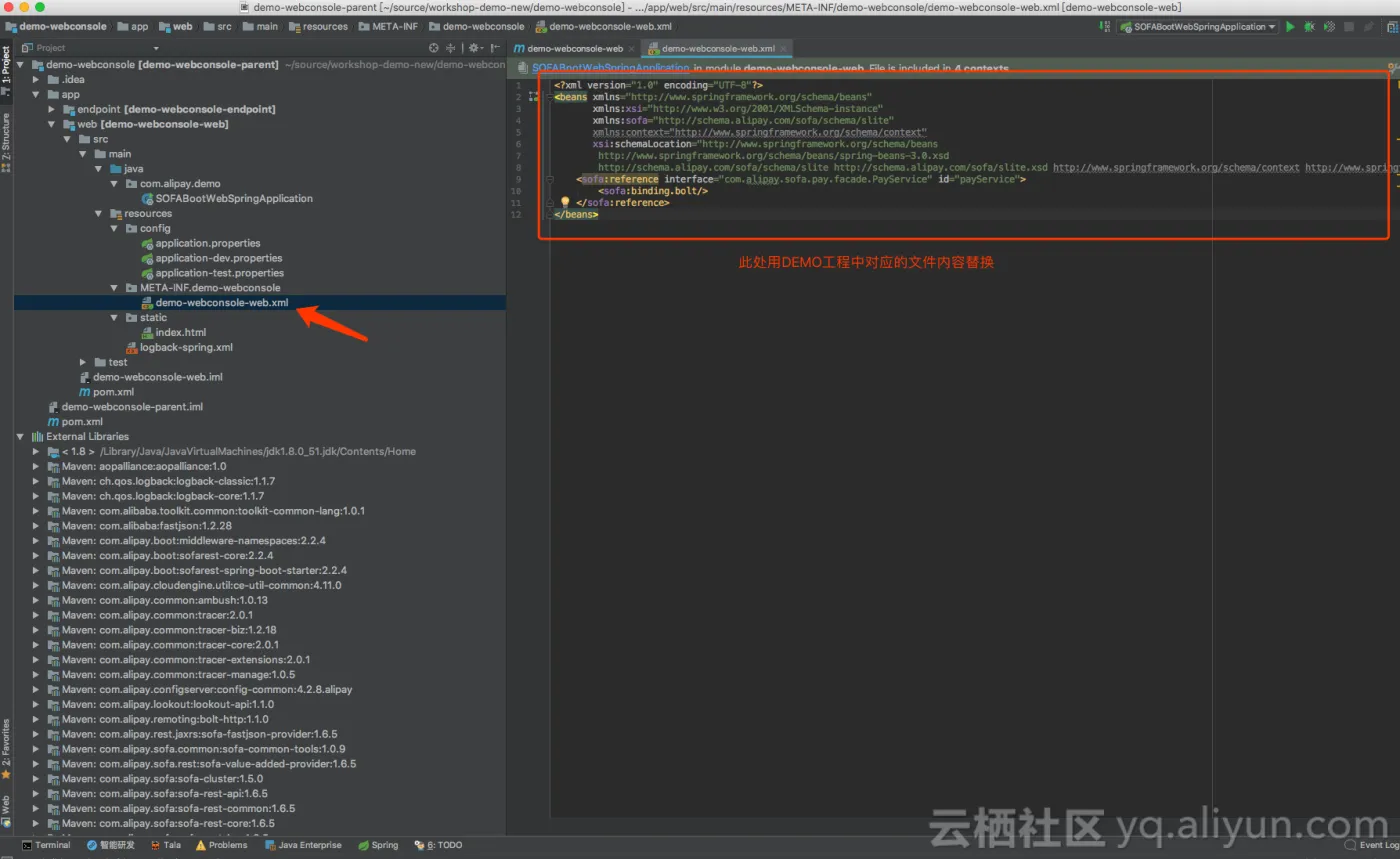Select index.html file
Image resolution: width=1400 pixels, height=859 pixels.
(x=180, y=332)
